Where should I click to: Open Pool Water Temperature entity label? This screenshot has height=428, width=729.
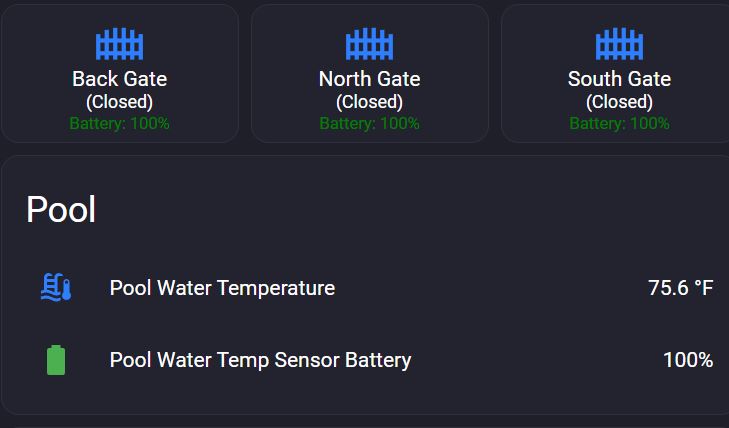[222, 288]
